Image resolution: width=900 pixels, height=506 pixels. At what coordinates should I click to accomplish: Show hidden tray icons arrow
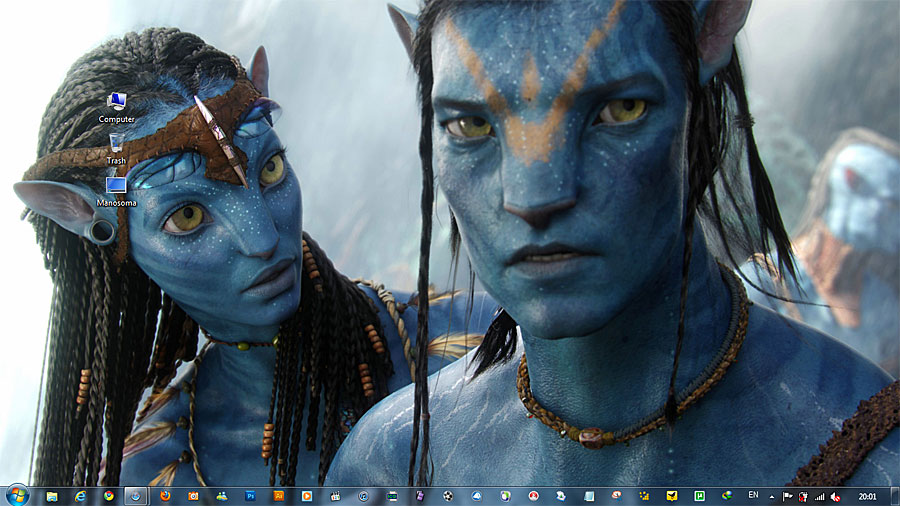tap(772, 497)
